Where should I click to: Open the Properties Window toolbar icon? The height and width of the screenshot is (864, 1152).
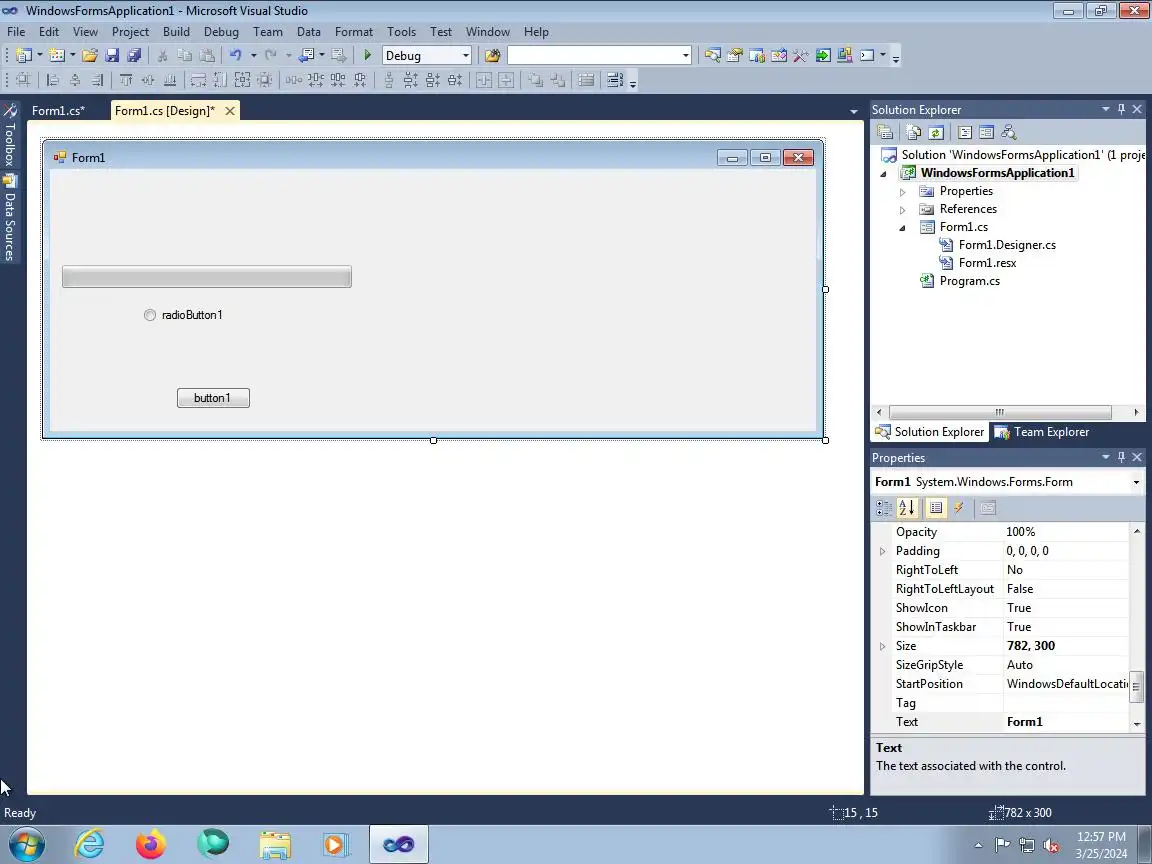(735, 55)
